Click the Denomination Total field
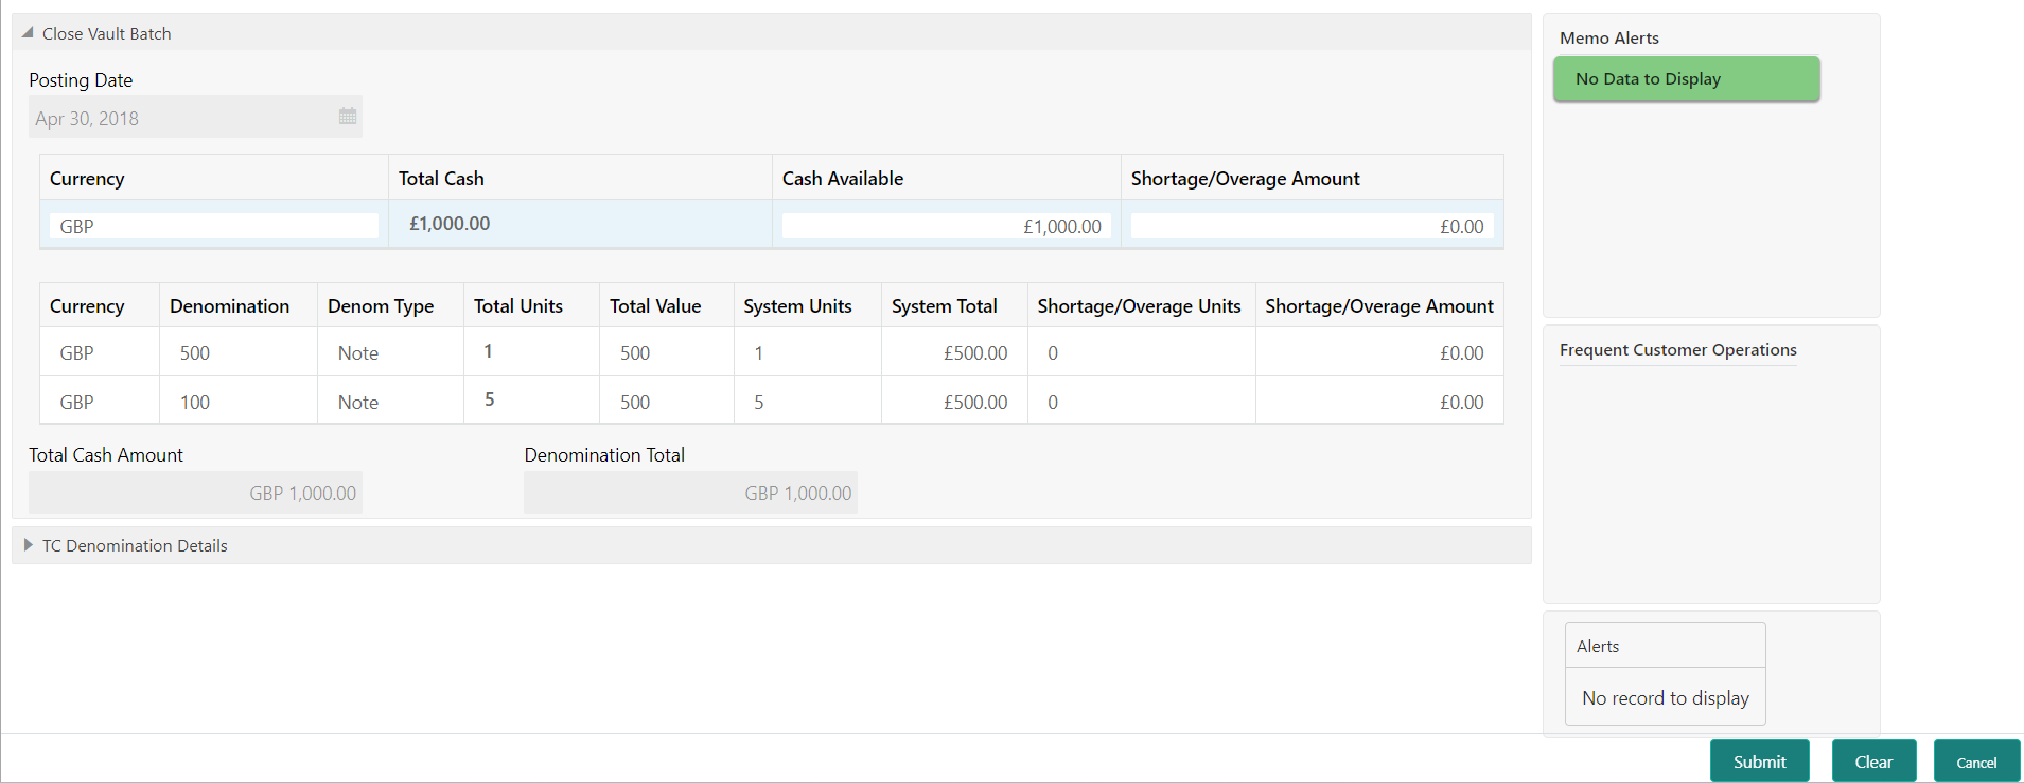 (691, 493)
